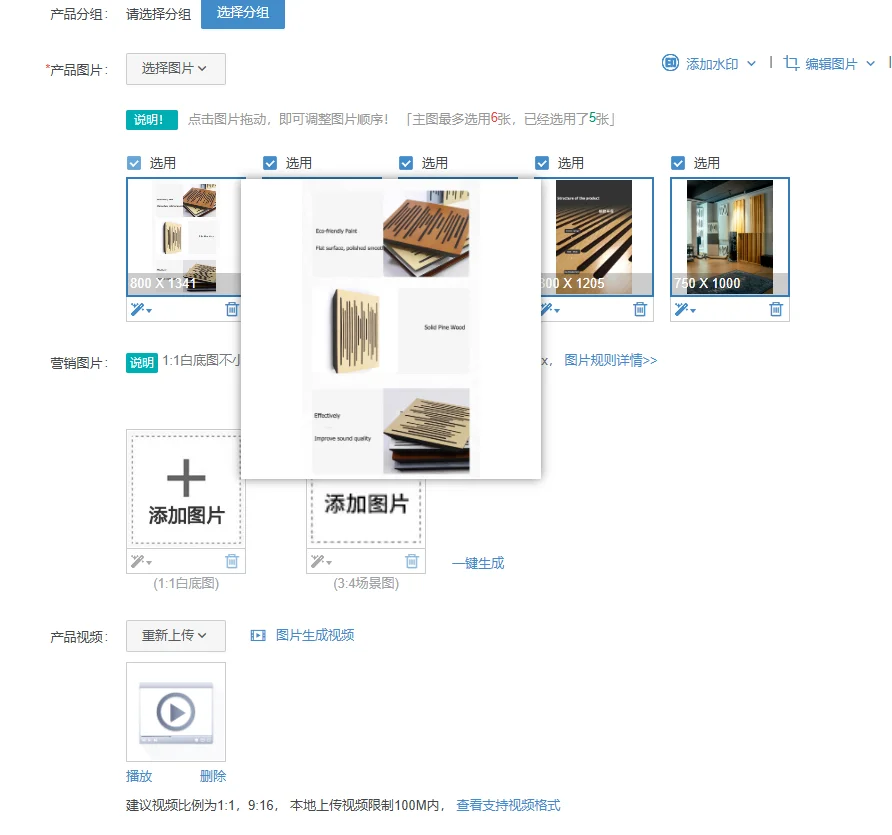Click the film icon beside 图片生成视频

(x=258, y=635)
